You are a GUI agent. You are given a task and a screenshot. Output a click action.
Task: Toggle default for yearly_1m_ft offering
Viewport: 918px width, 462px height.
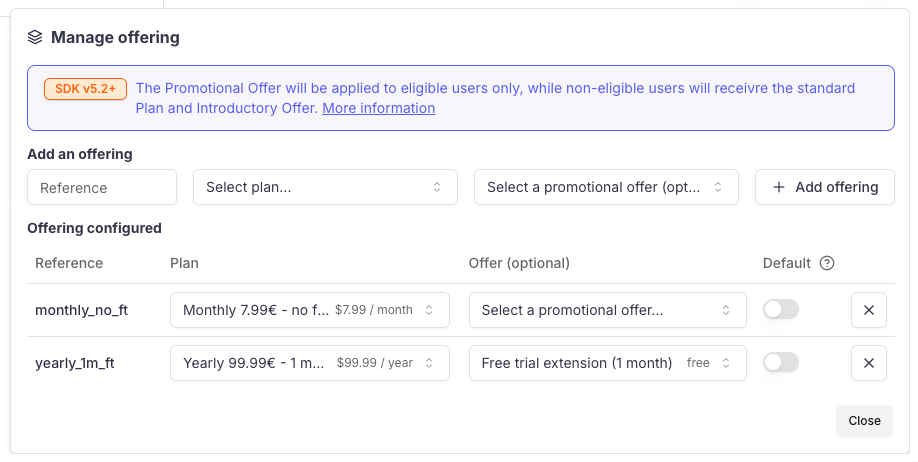(780, 363)
